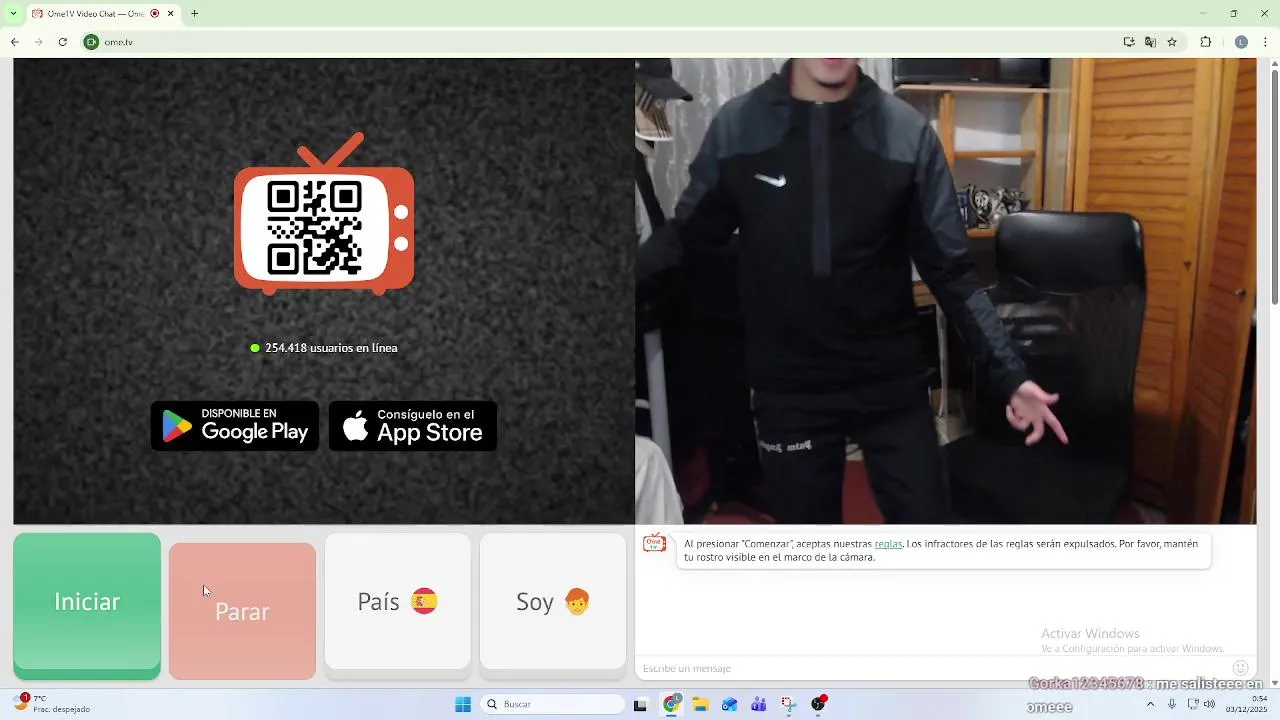
Task: Open the Chrome three-dot menu
Action: pos(1265,42)
